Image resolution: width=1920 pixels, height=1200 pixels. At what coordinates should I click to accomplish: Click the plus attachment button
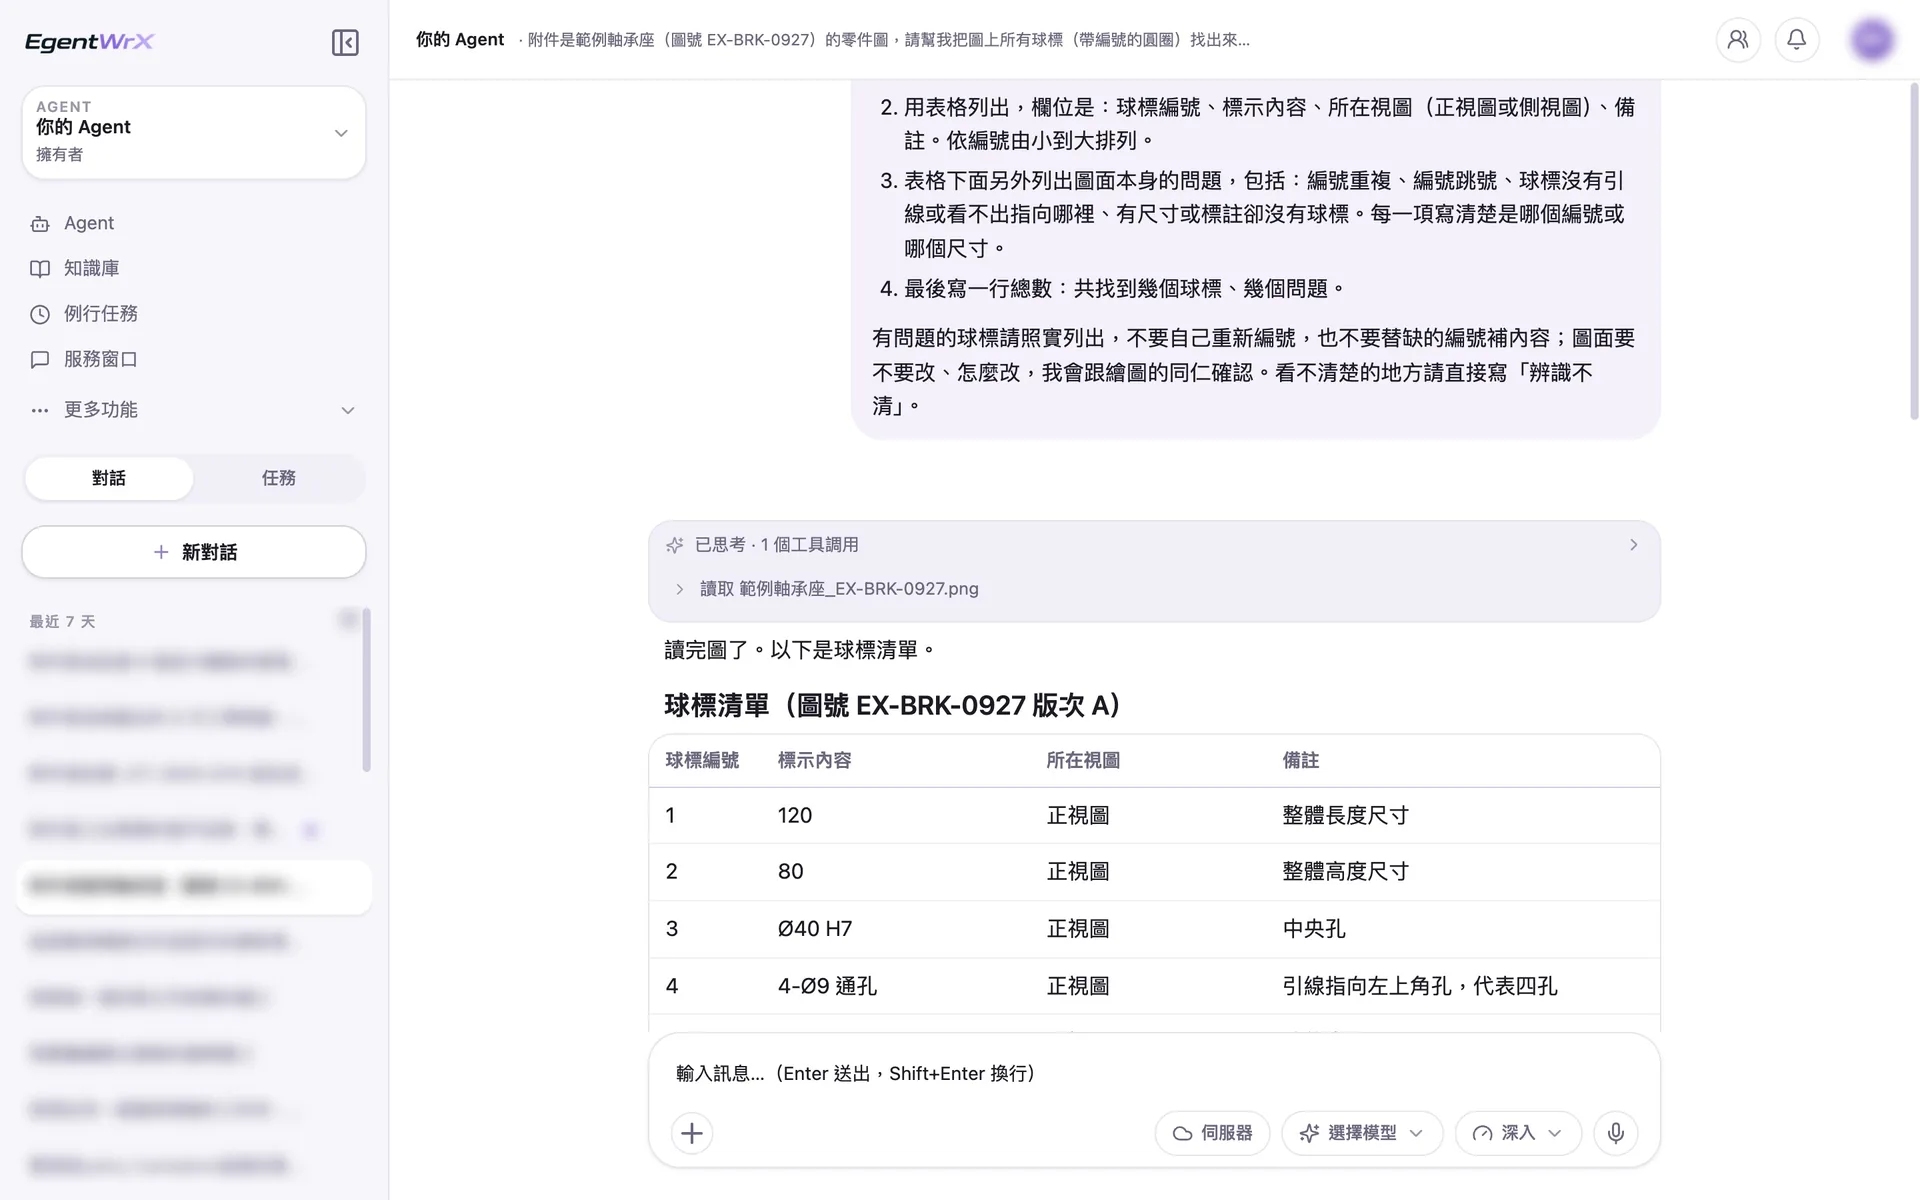(x=692, y=1133)
